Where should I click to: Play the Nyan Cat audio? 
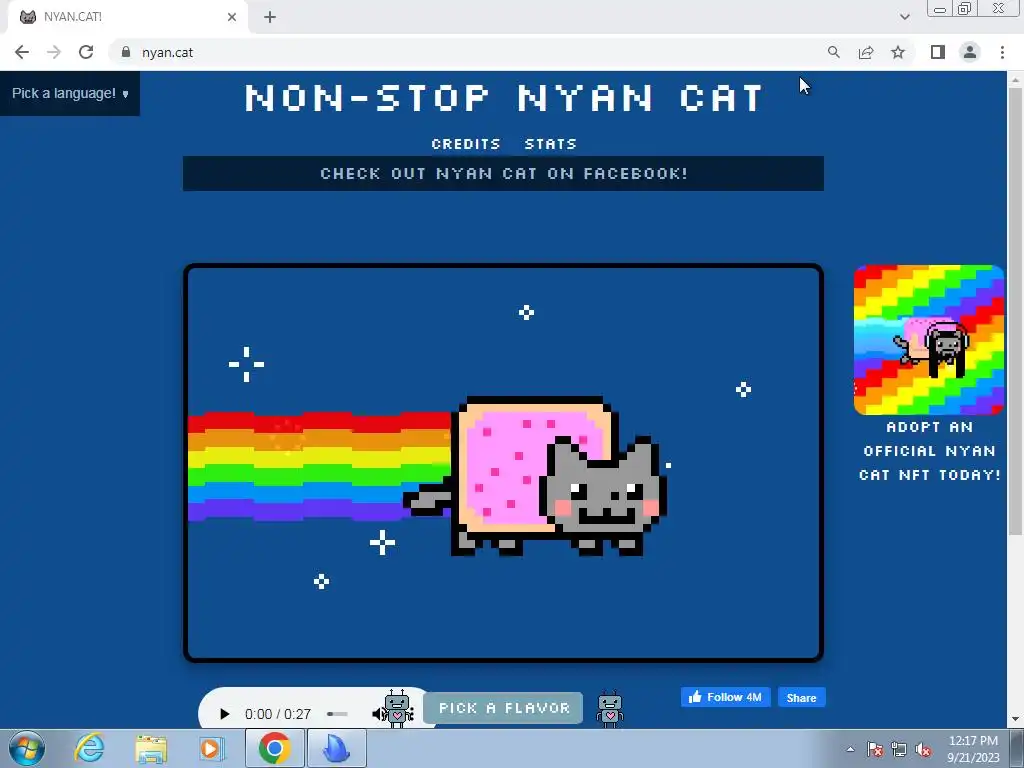point(224,714)
